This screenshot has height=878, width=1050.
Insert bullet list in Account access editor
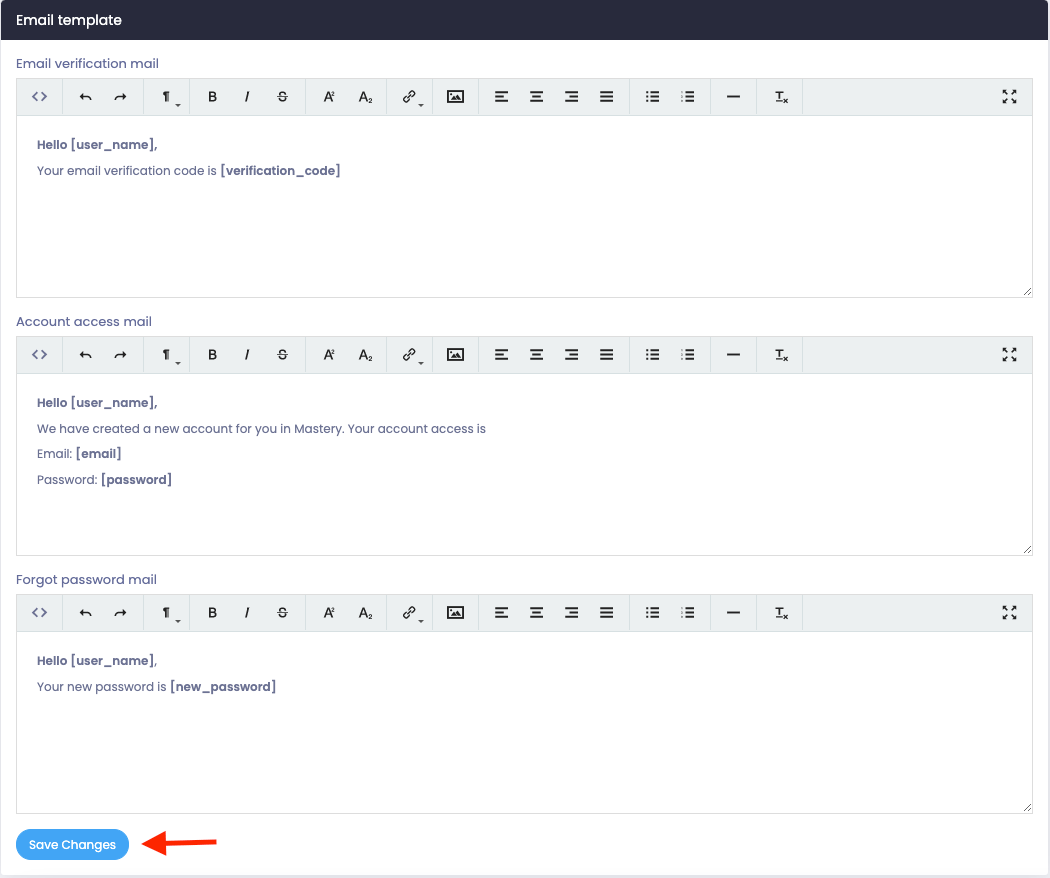coord(652,355)
